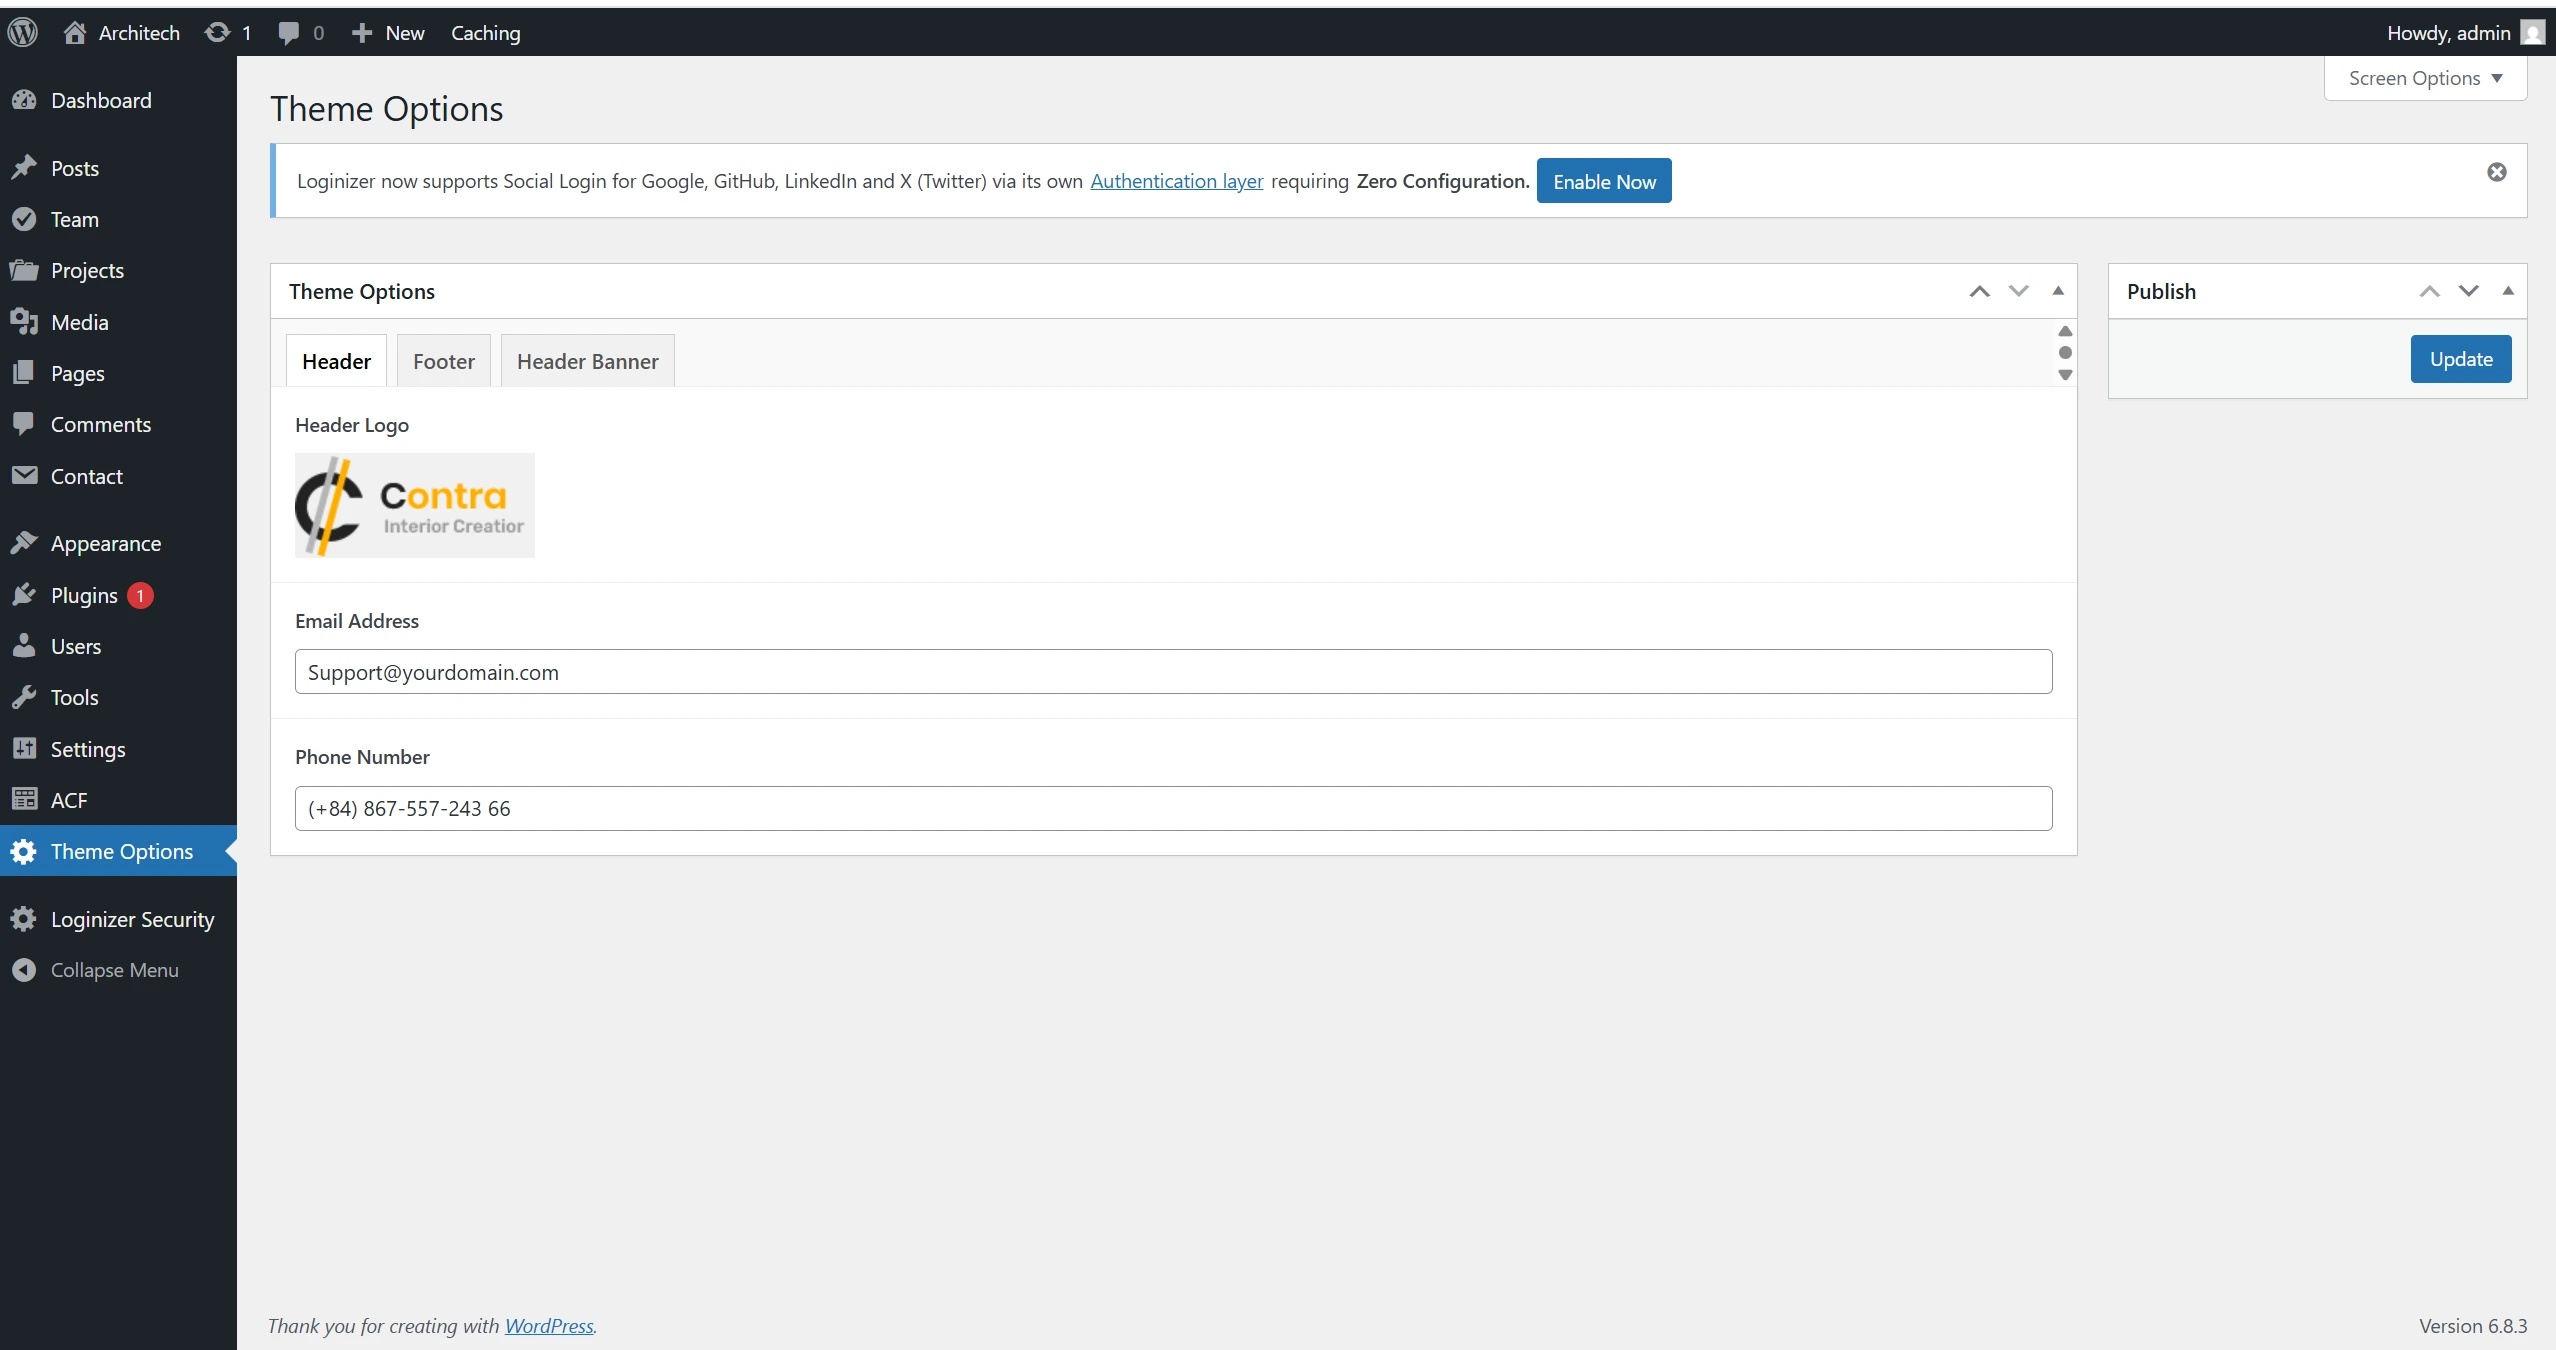Toggle the Publish panel closed
Screen dimensions: 2556x1350
2507,291
